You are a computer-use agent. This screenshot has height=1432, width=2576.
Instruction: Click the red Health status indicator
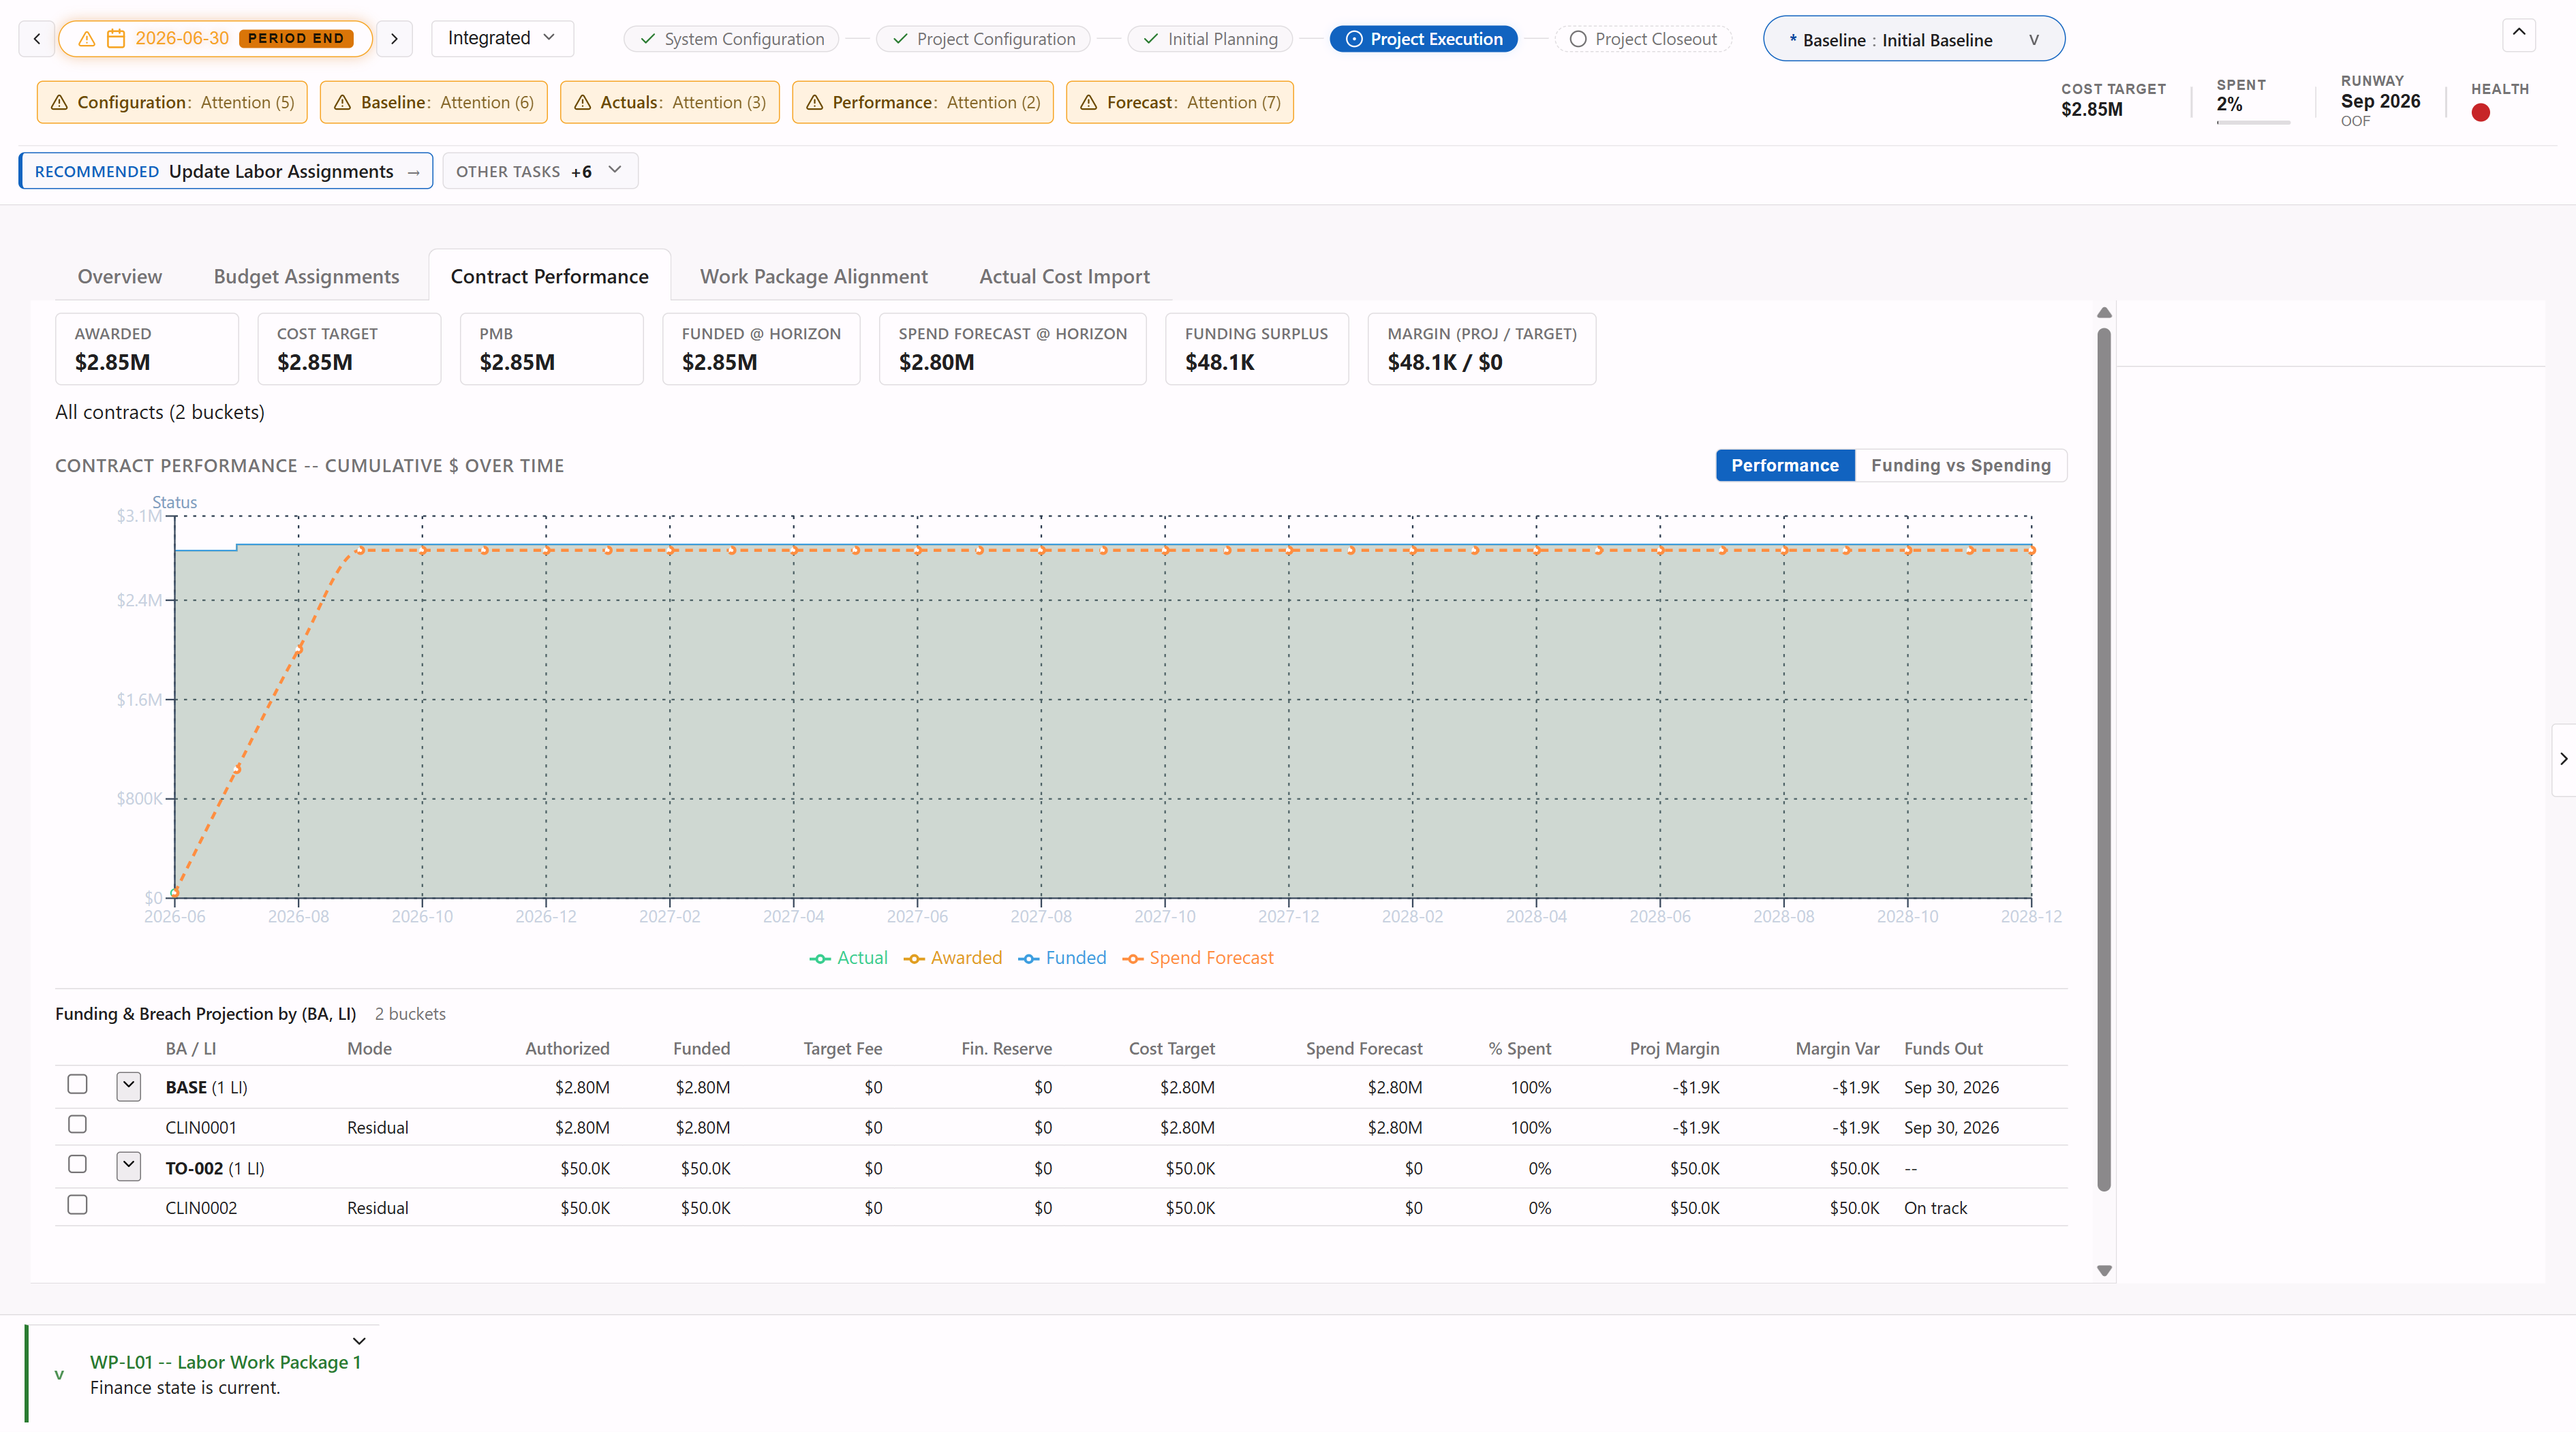(x=2480, y=113)
